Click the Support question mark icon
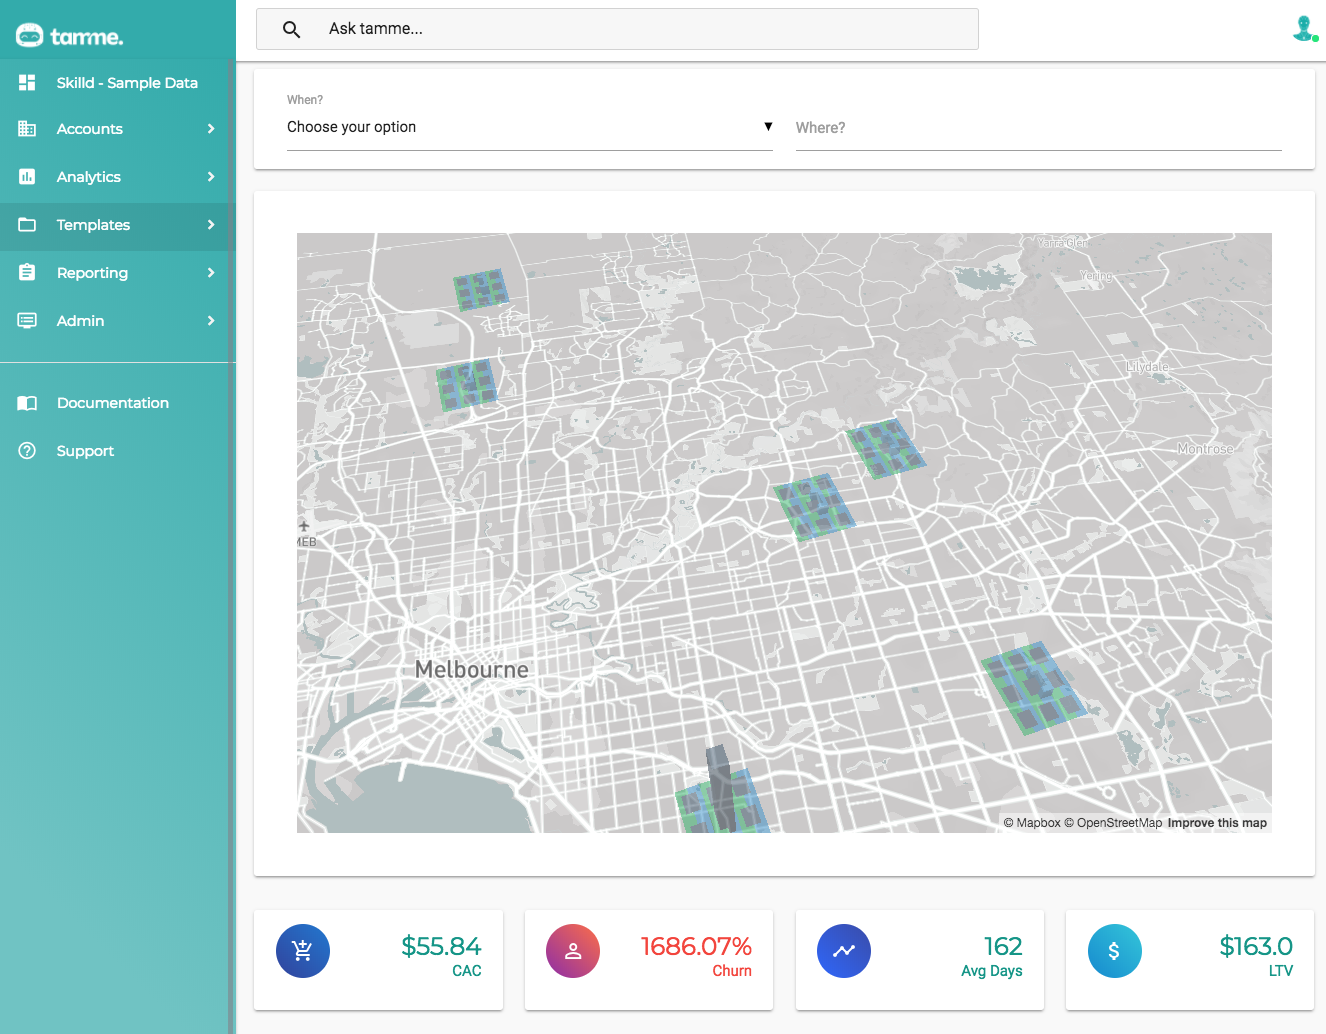The height and width of the screenshot is (1034, 1326). (27, 451)
